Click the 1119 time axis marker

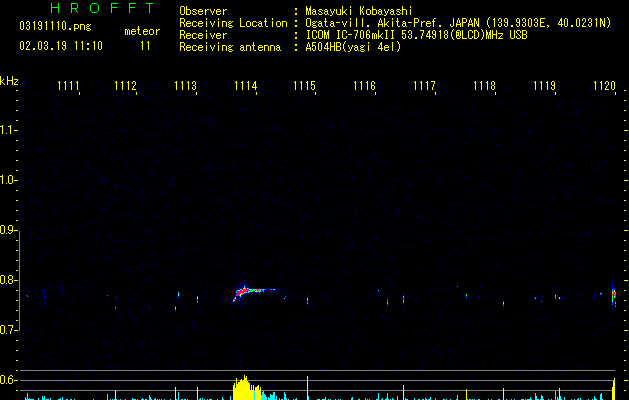pos(544,85)
